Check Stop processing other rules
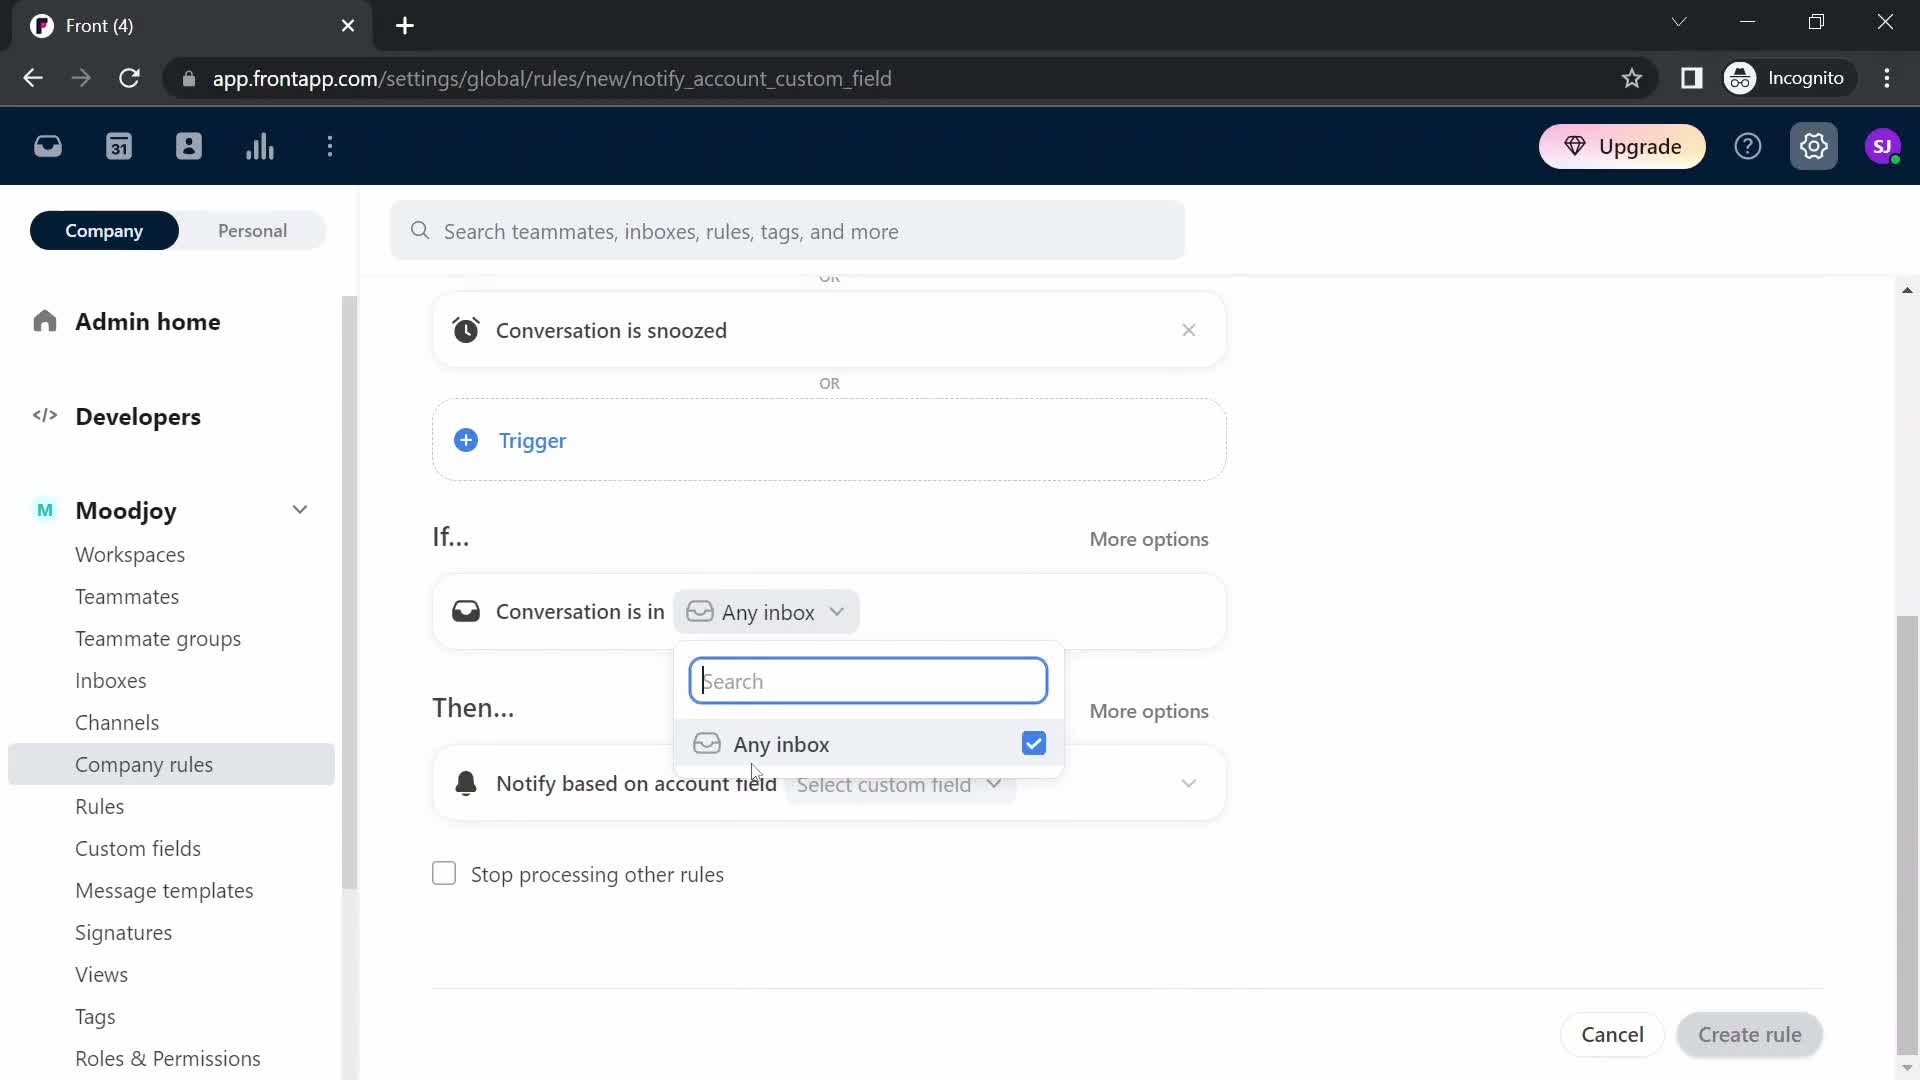This screenshot has height=1080, width=1920. point(444,873)
